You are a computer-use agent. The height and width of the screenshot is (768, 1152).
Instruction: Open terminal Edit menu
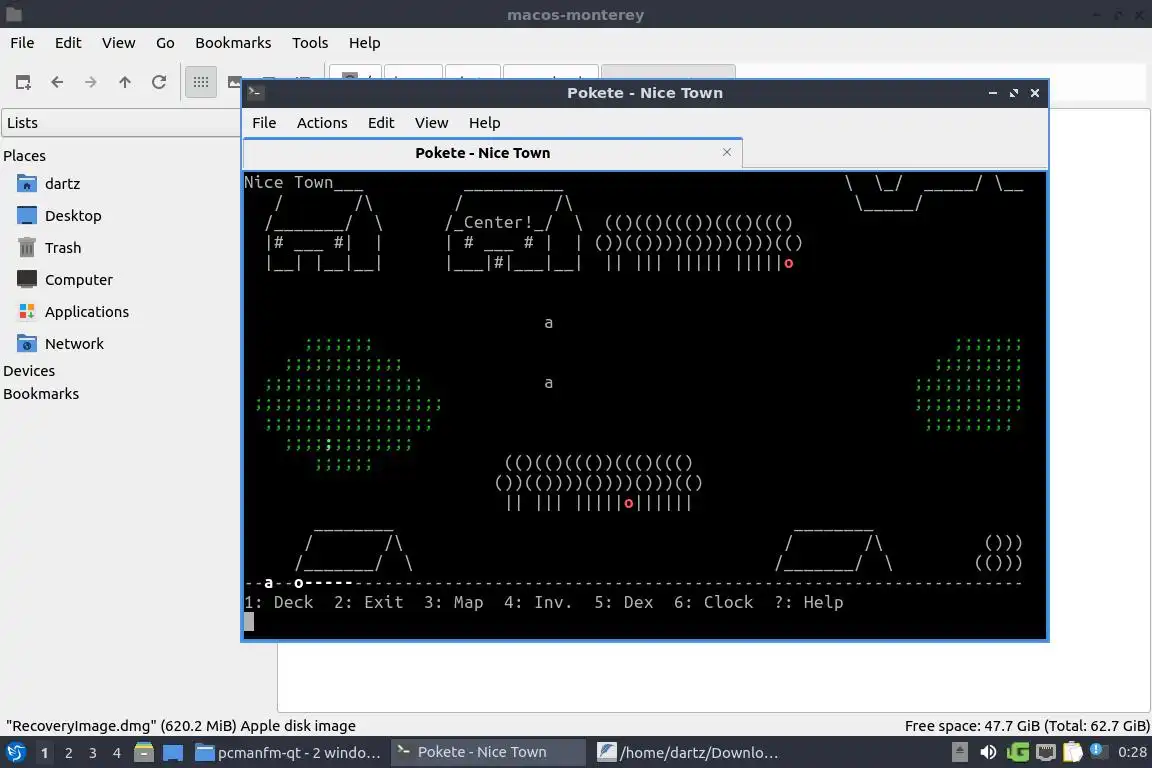tap(381, 123)
